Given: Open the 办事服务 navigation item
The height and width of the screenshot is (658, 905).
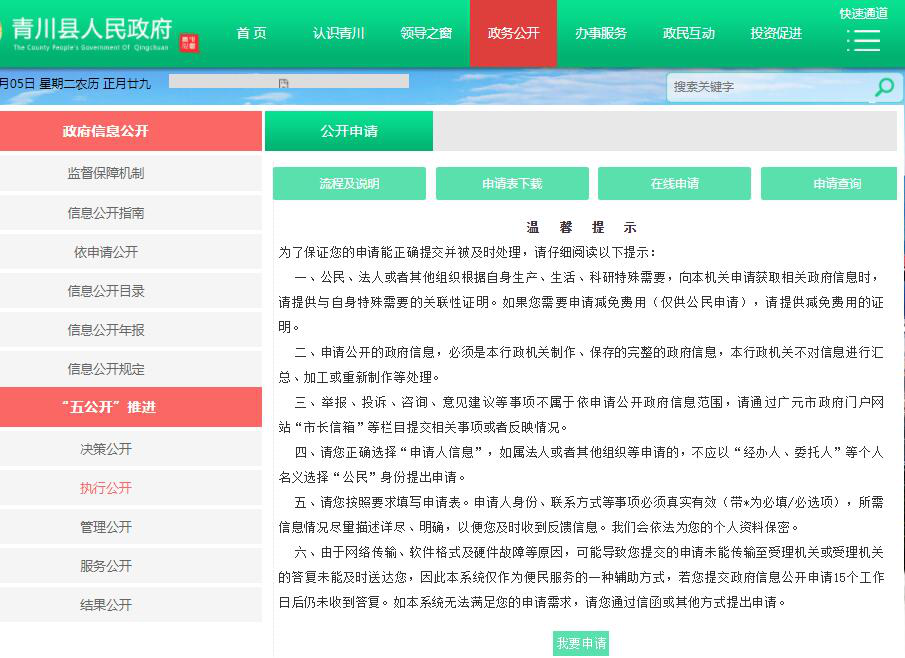Looking at the screenshot, I should point(600,33).
